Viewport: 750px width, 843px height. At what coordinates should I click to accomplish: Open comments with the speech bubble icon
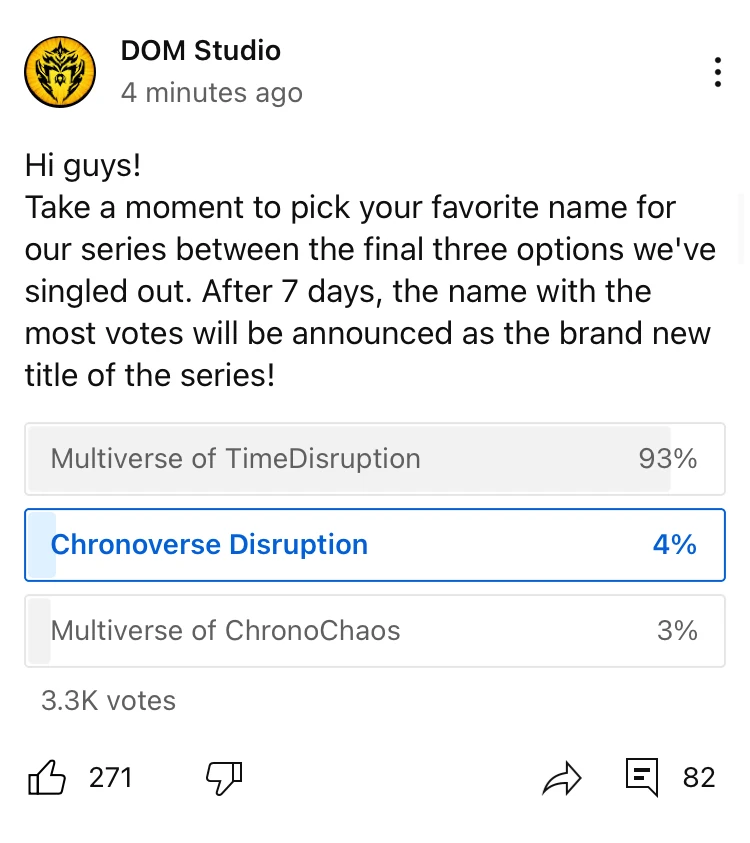[x=641, y=777]
